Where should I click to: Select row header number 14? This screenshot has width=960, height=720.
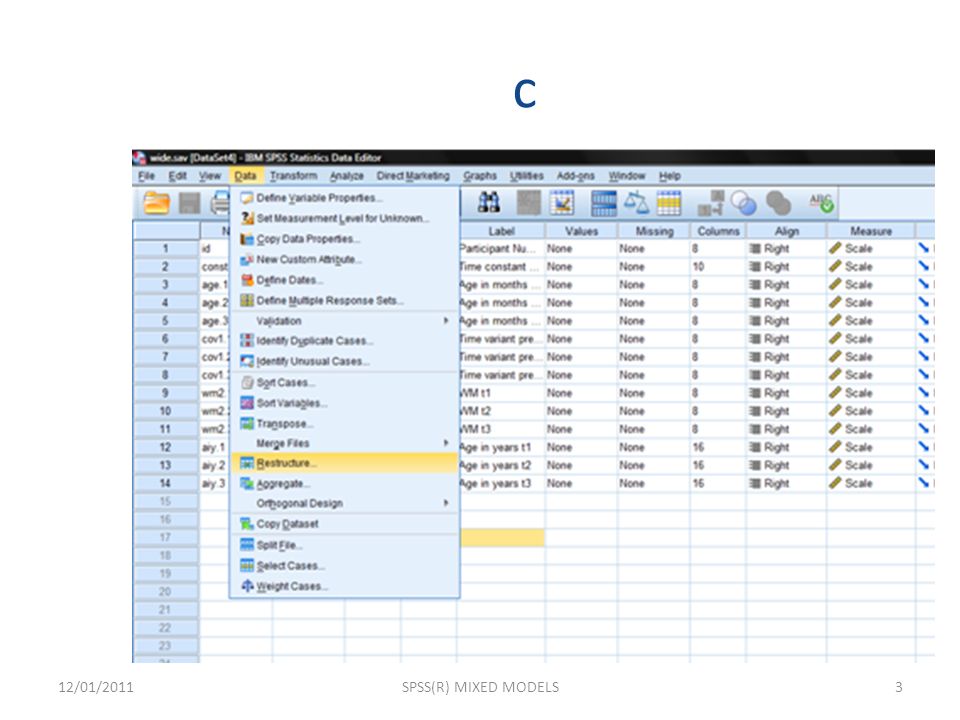point(166,484)
